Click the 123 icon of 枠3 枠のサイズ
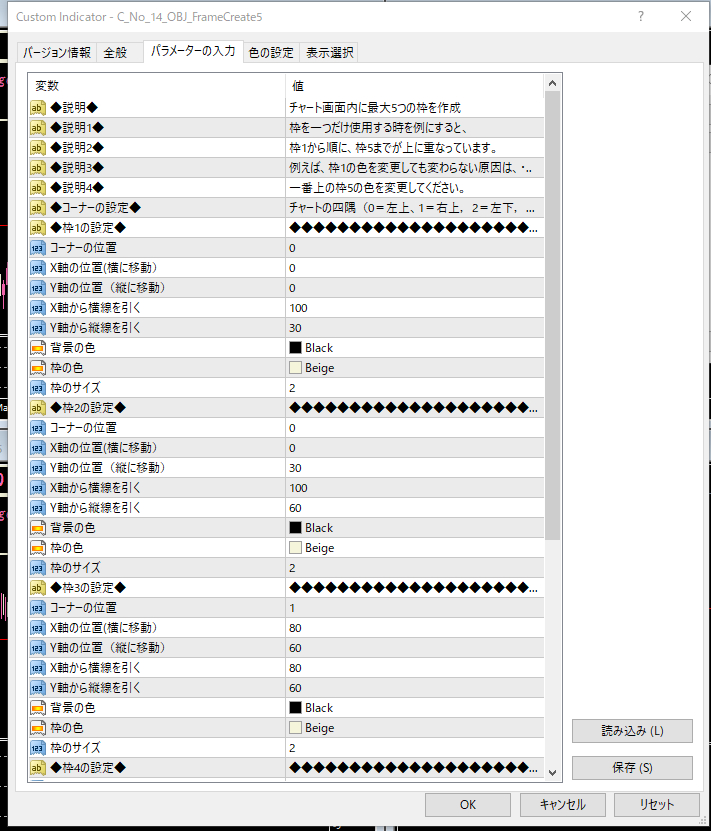The width and height of the screenshot is (711, 831). click(x=38, y=748)
